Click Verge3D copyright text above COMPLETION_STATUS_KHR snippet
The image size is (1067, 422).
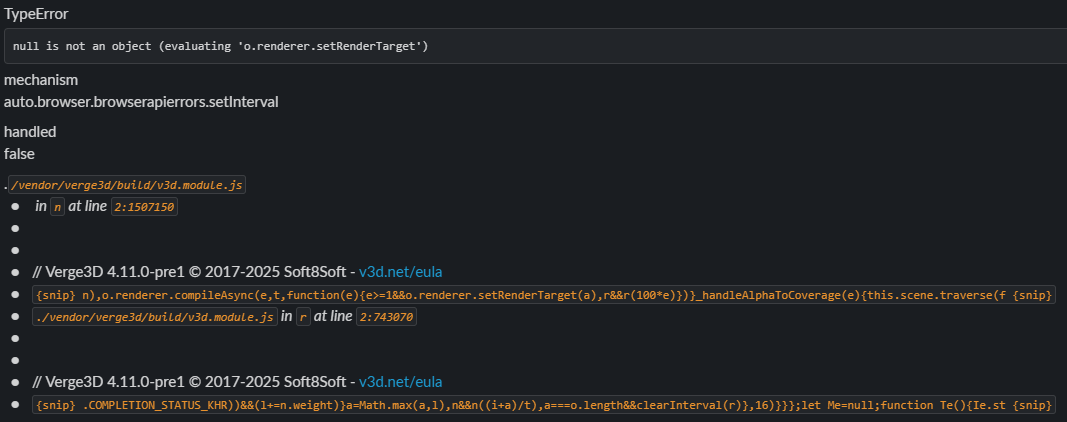[x=194, y=382]
